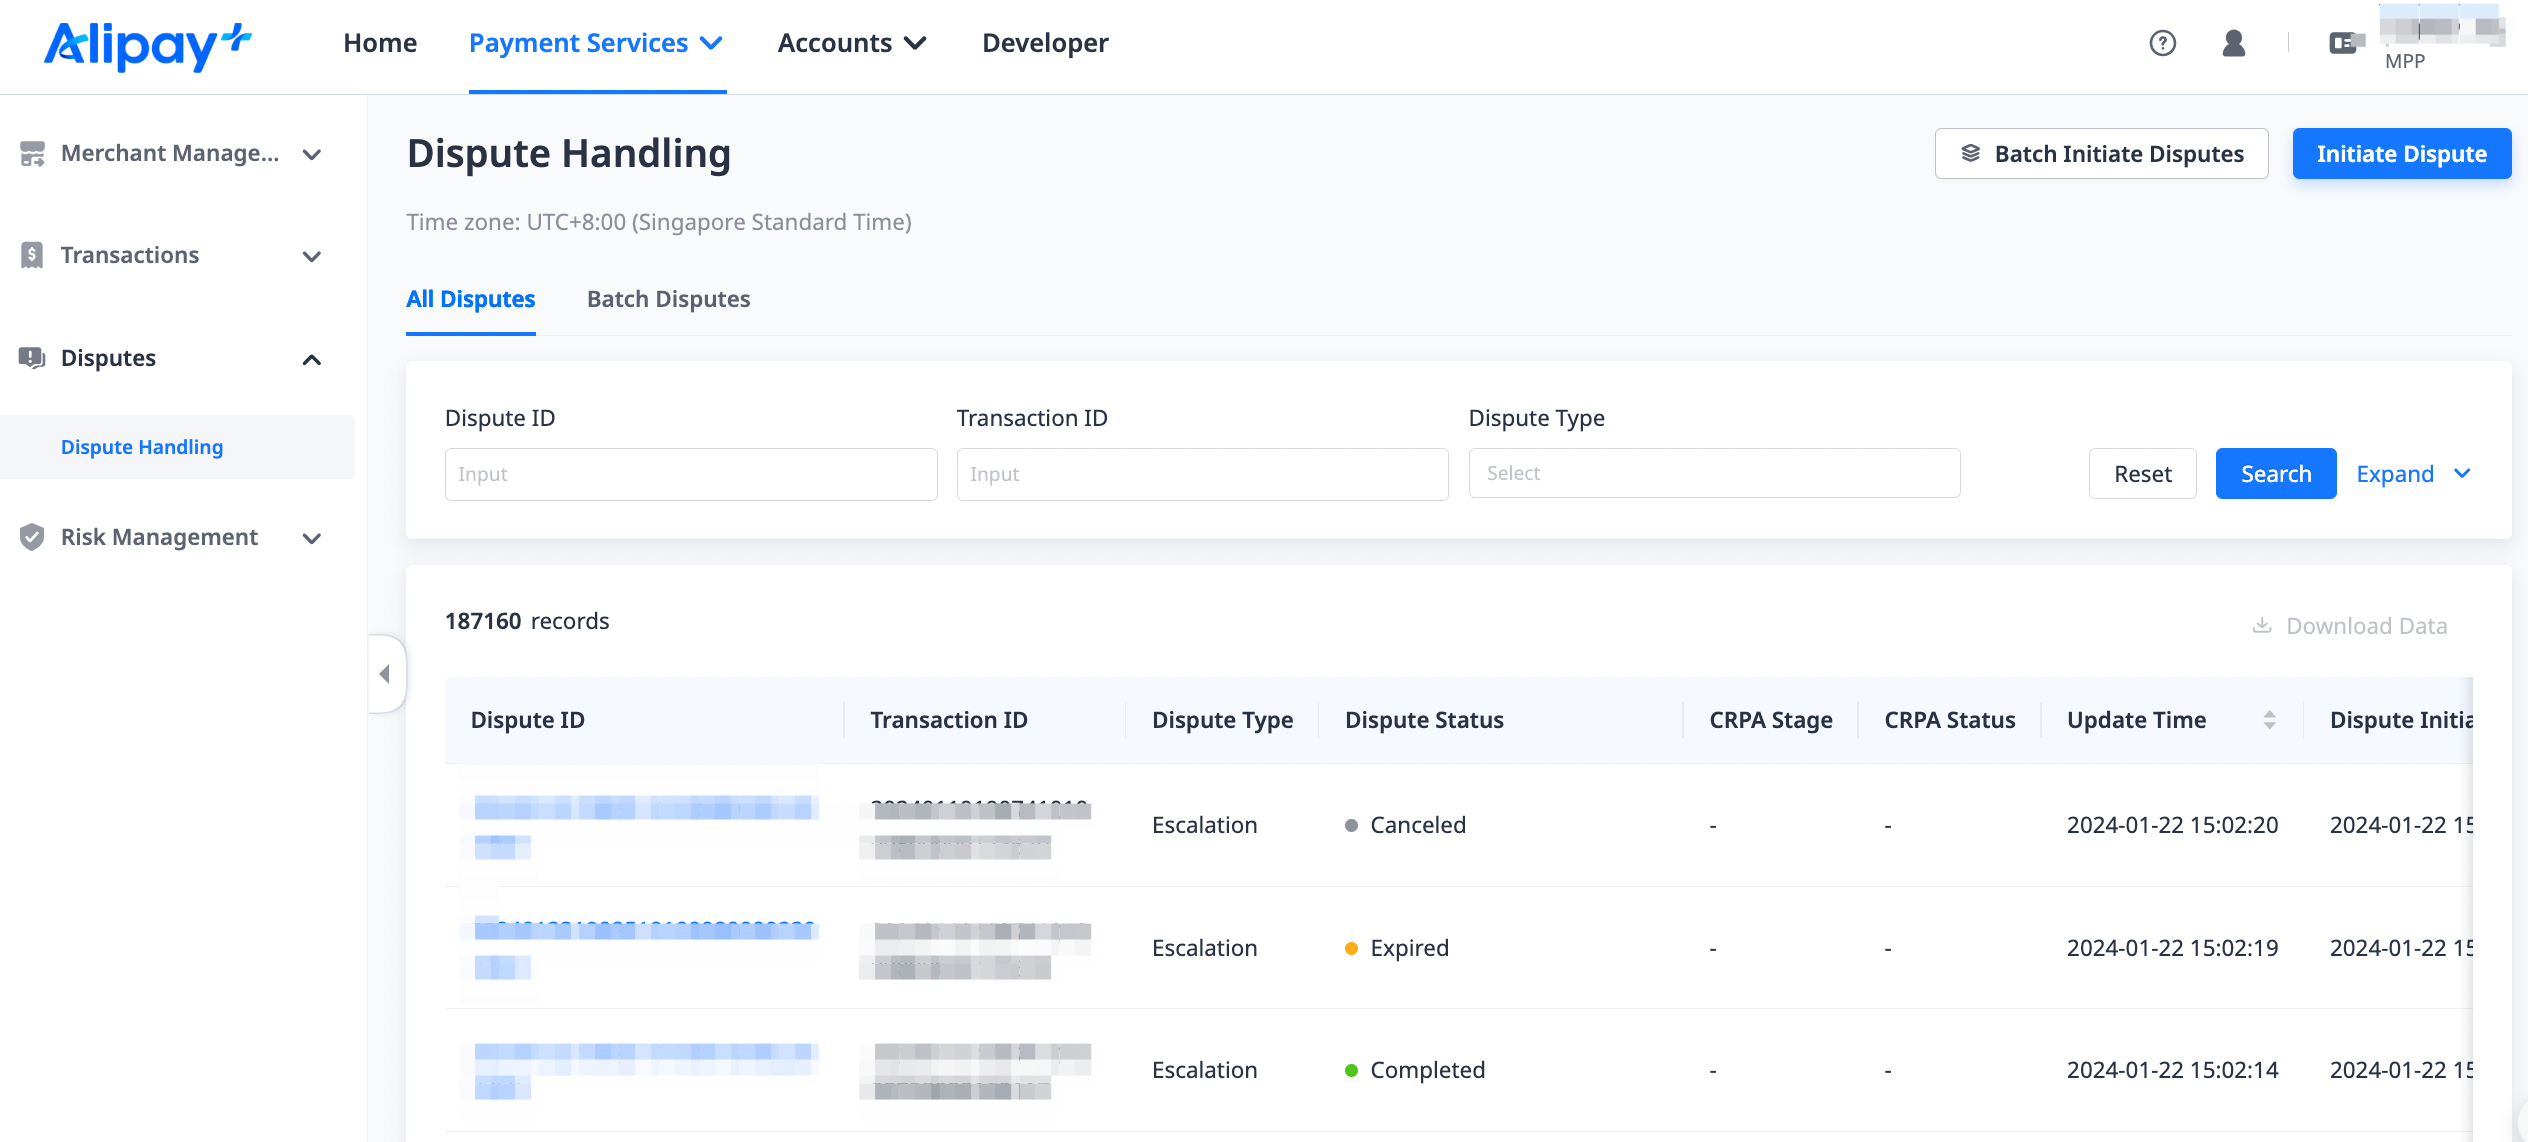
Task: Collapse the Disputes sidebar section
Action: (311, 359)
